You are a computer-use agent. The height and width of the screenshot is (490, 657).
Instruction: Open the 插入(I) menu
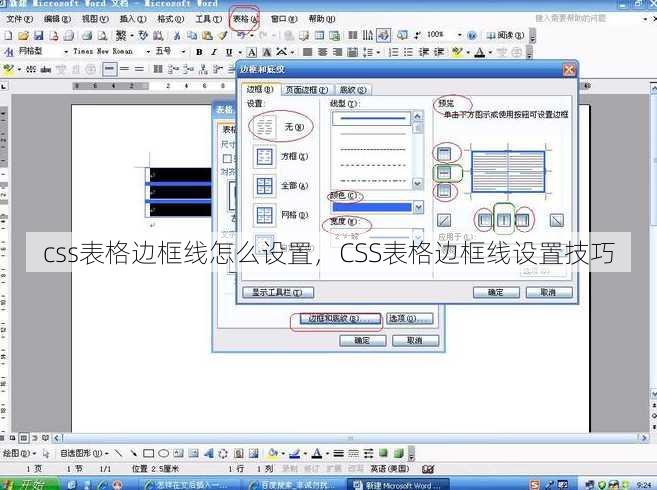pos(133,19)
